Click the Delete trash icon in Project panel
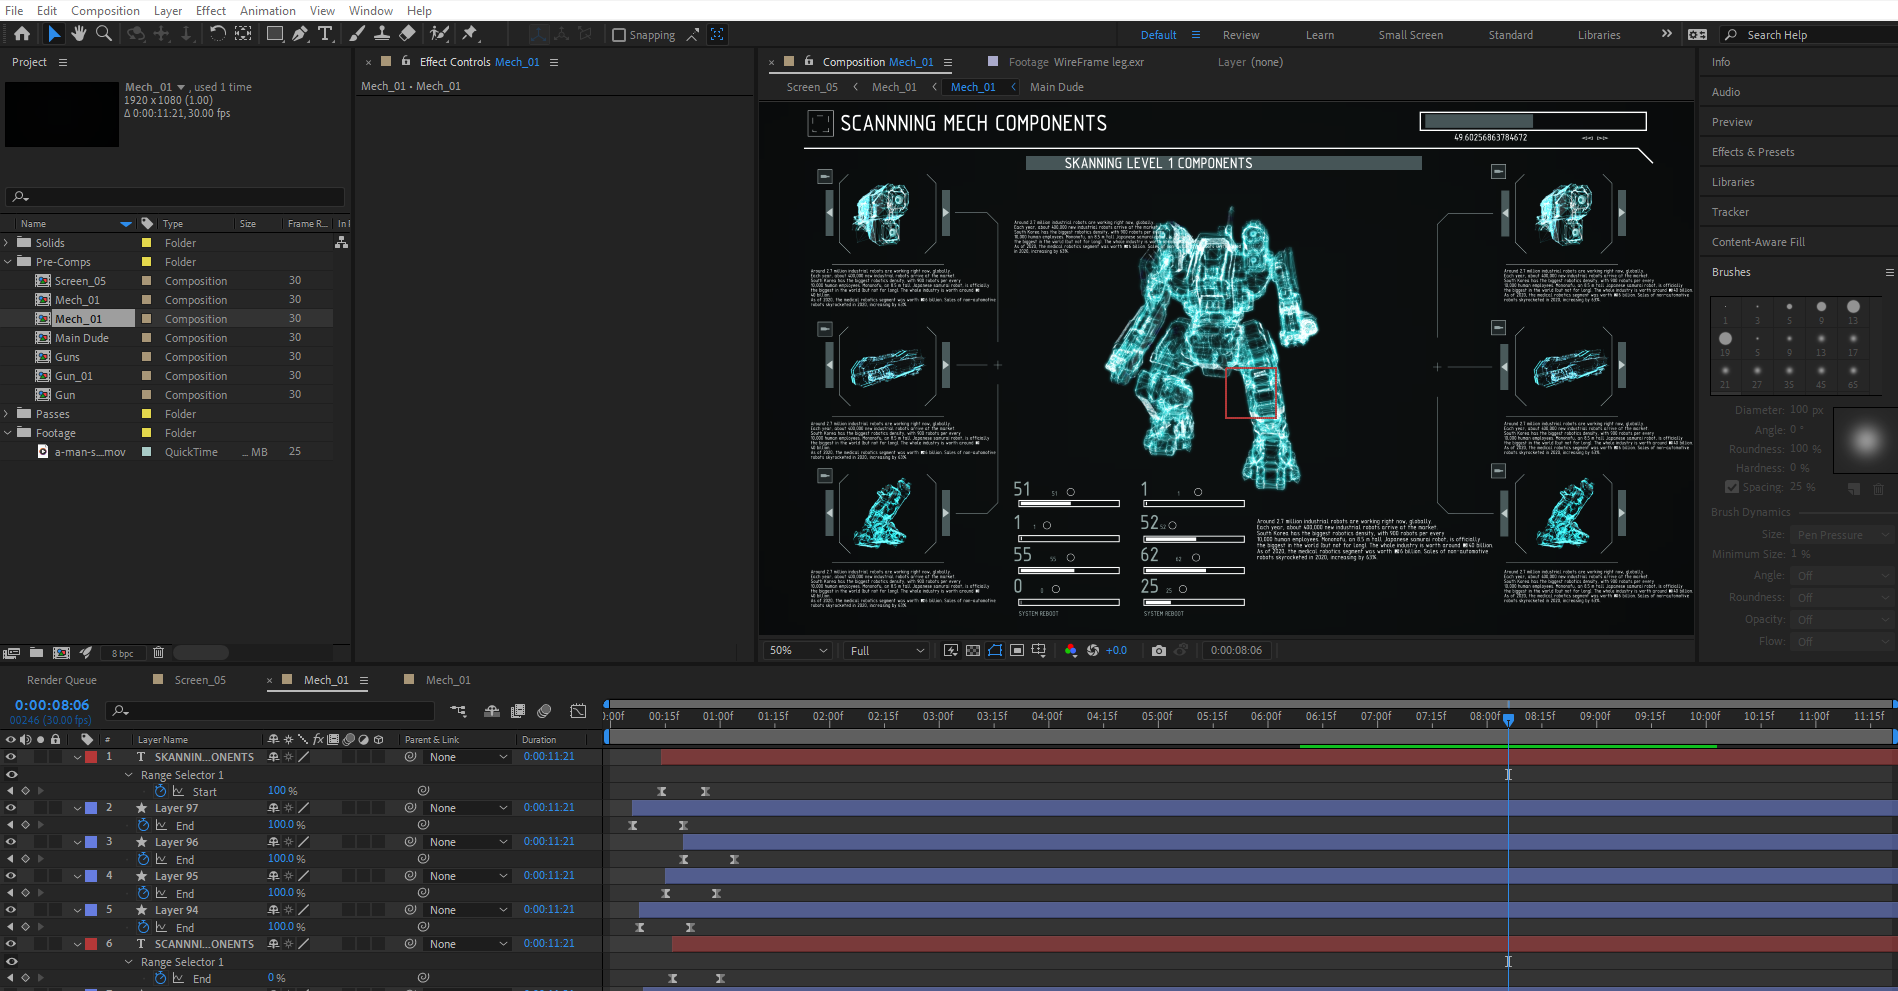This screenshot has width=1898, height=991. (158, 653)
